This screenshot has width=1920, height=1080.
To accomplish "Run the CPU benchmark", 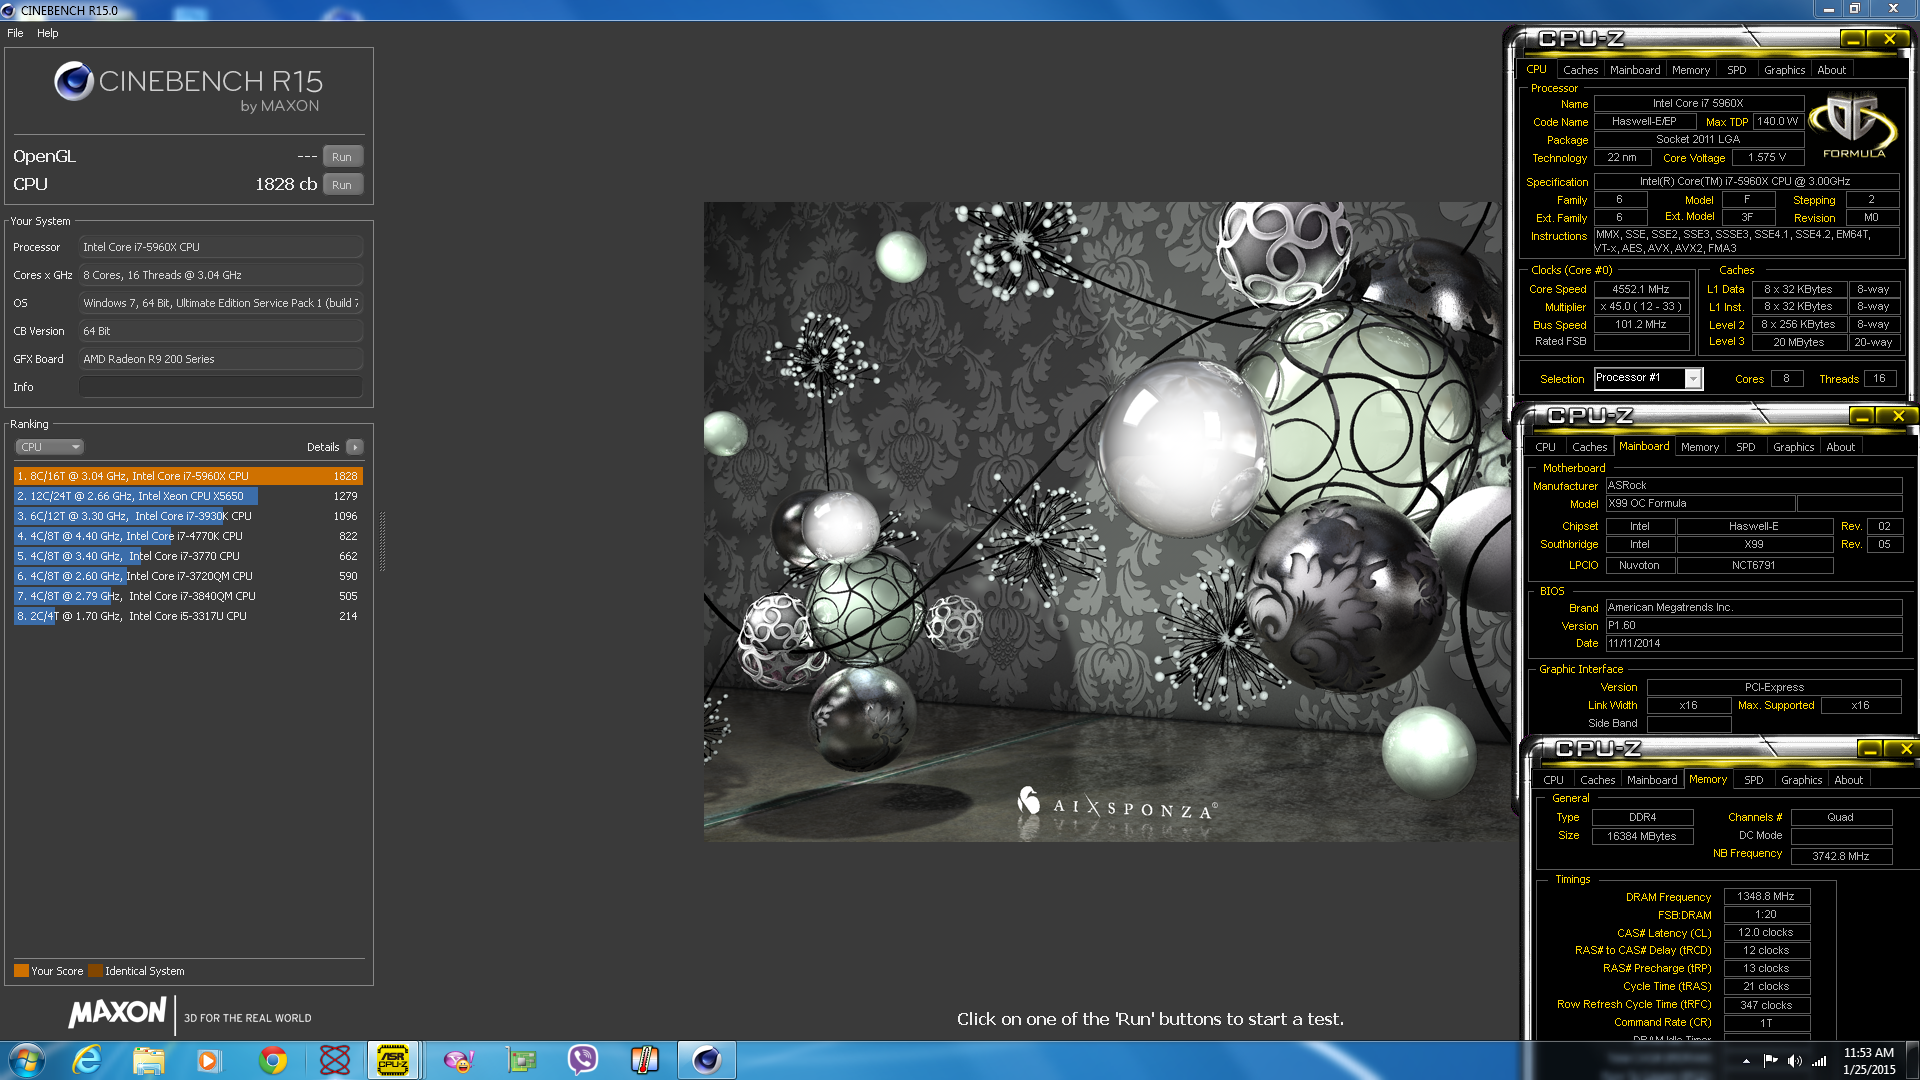I will click(342, 185).
